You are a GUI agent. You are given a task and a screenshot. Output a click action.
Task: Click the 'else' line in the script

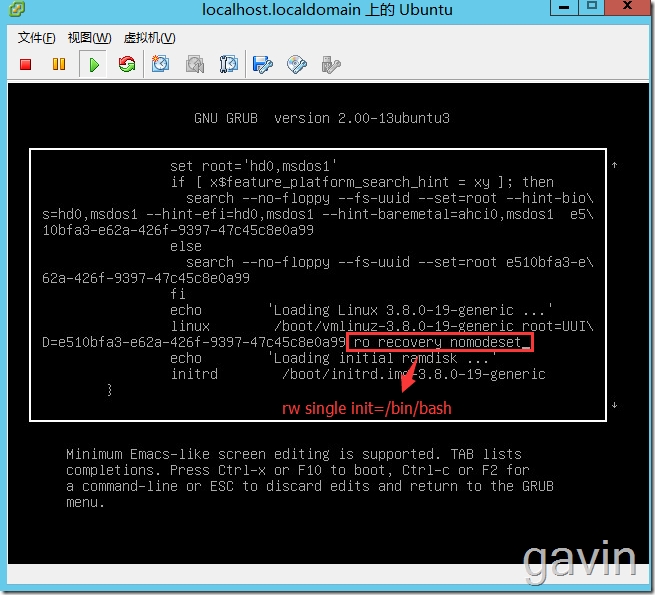tap(186, 246)
